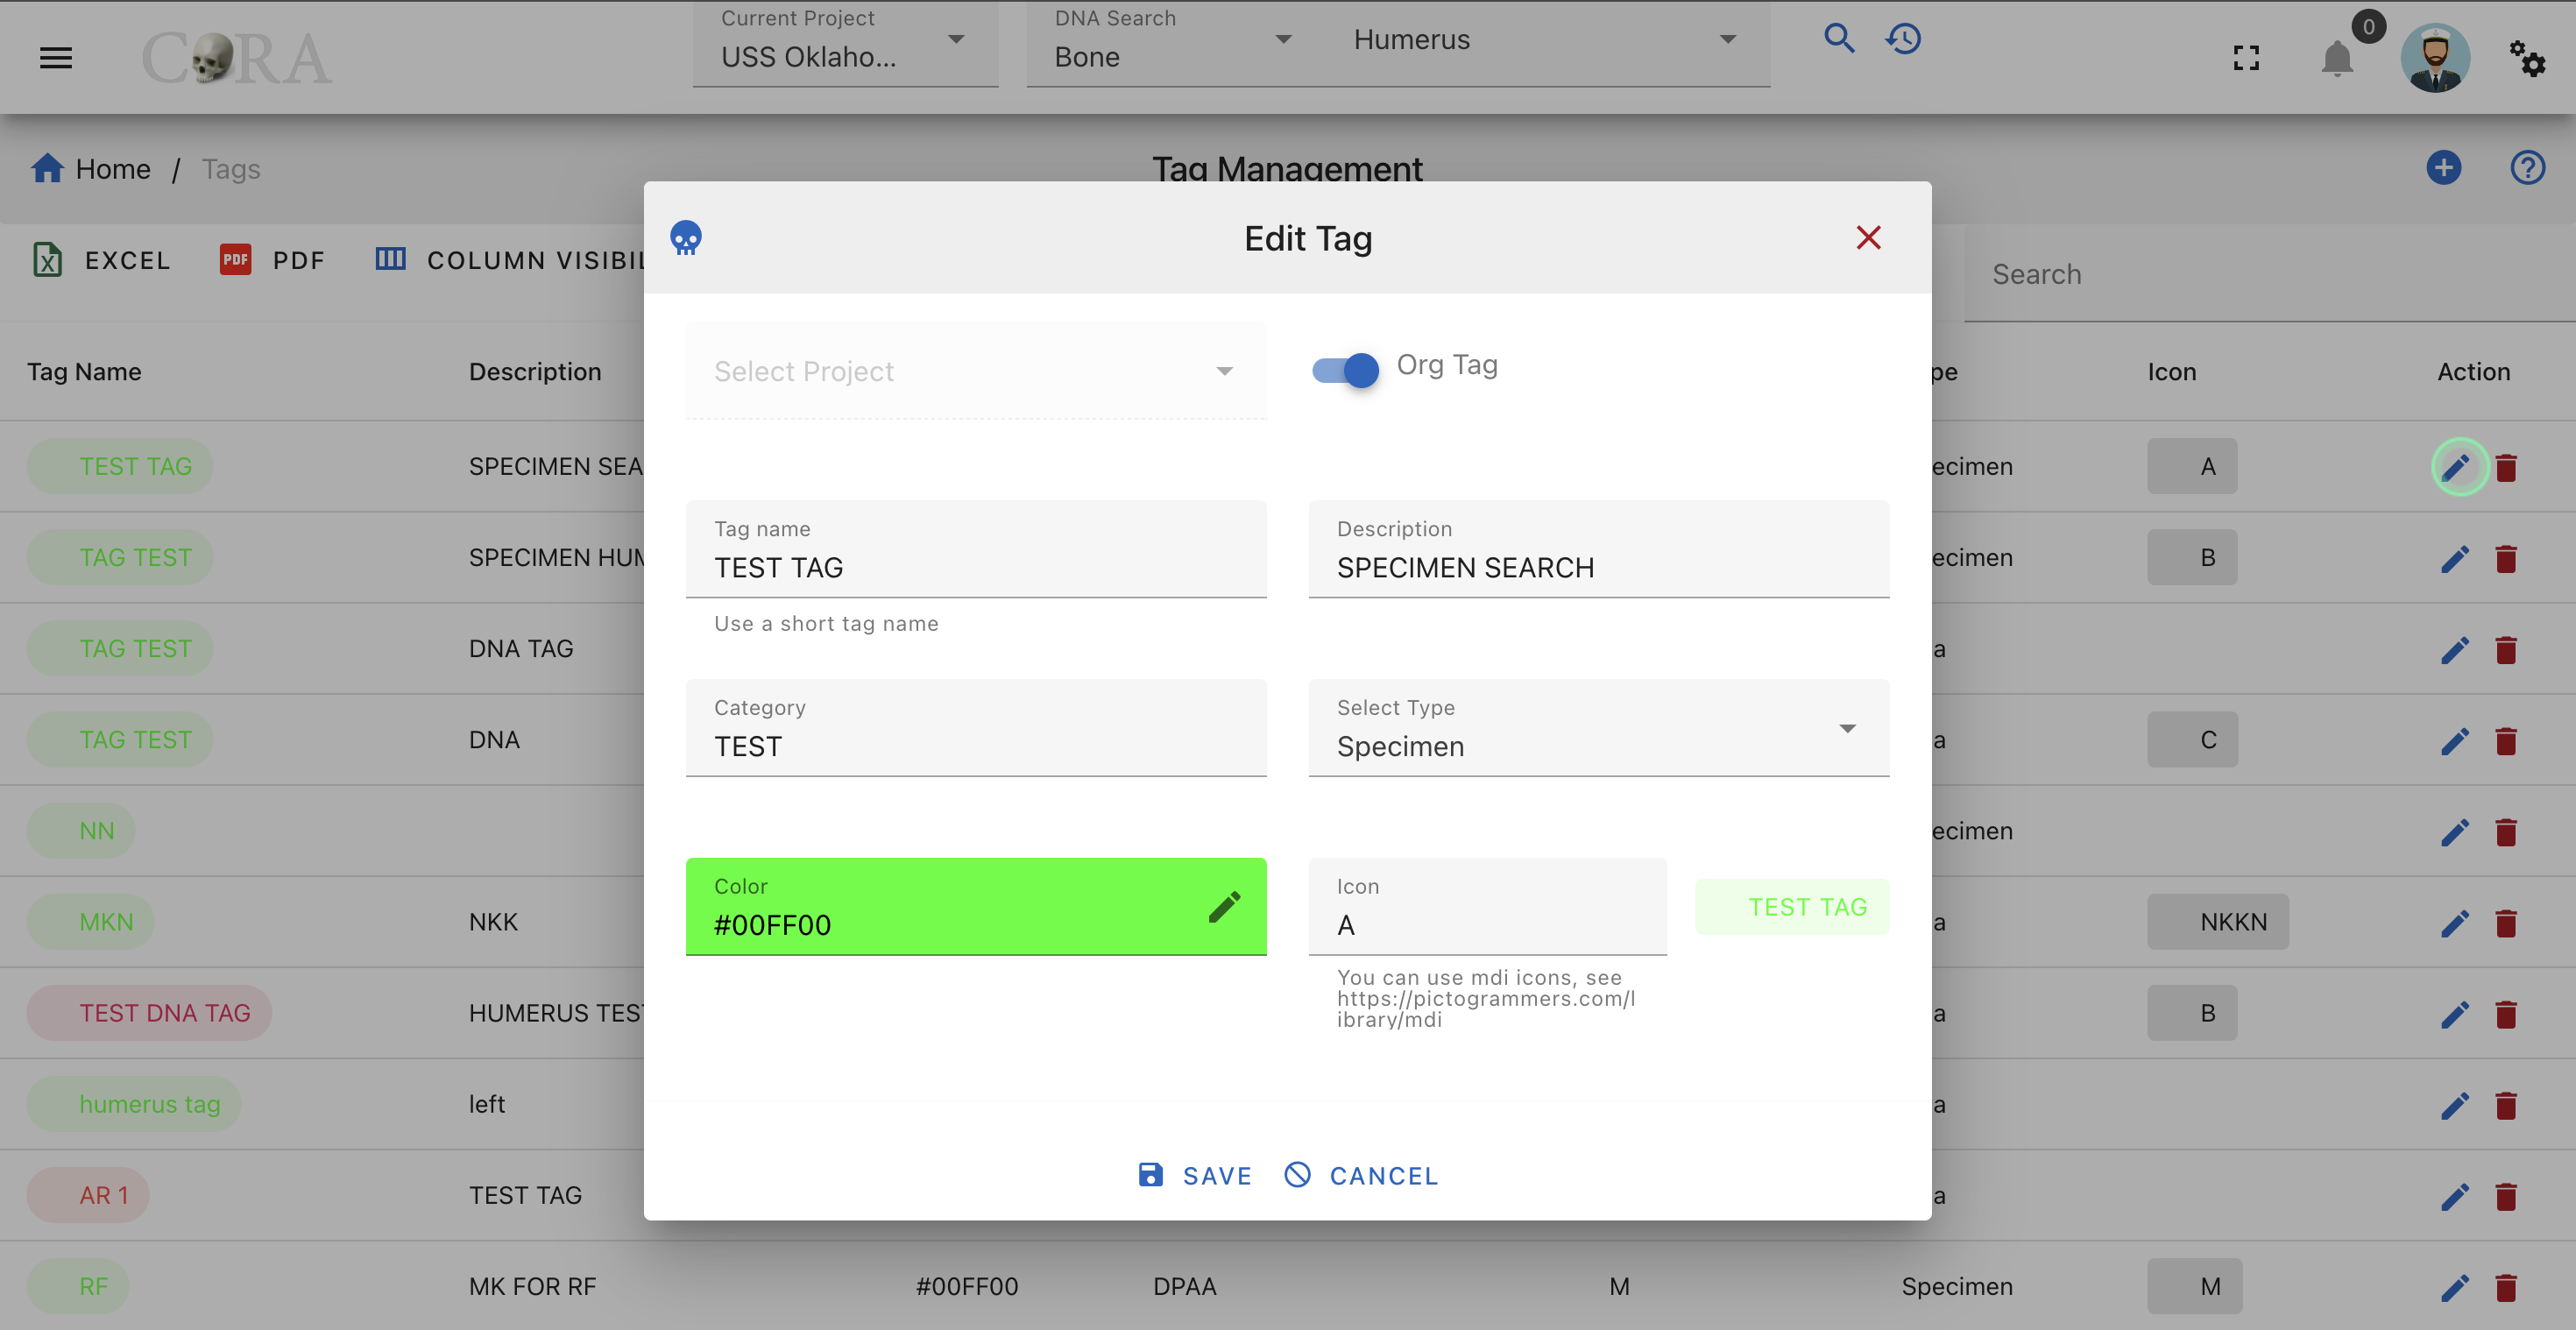Open the DNA Search Bone dropdown
The image size is (2576, 1330).
[1176, 42]
